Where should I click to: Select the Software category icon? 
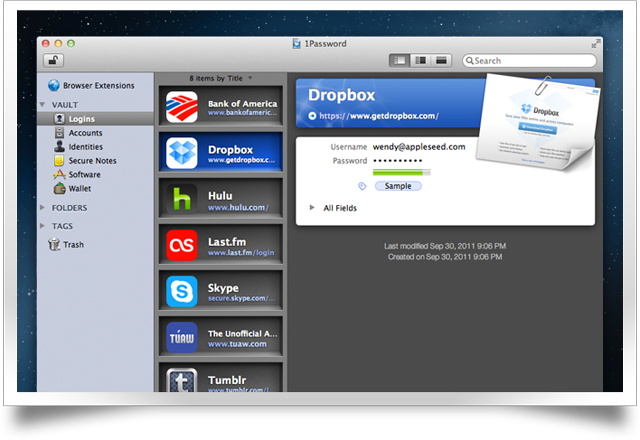[59, 174]
